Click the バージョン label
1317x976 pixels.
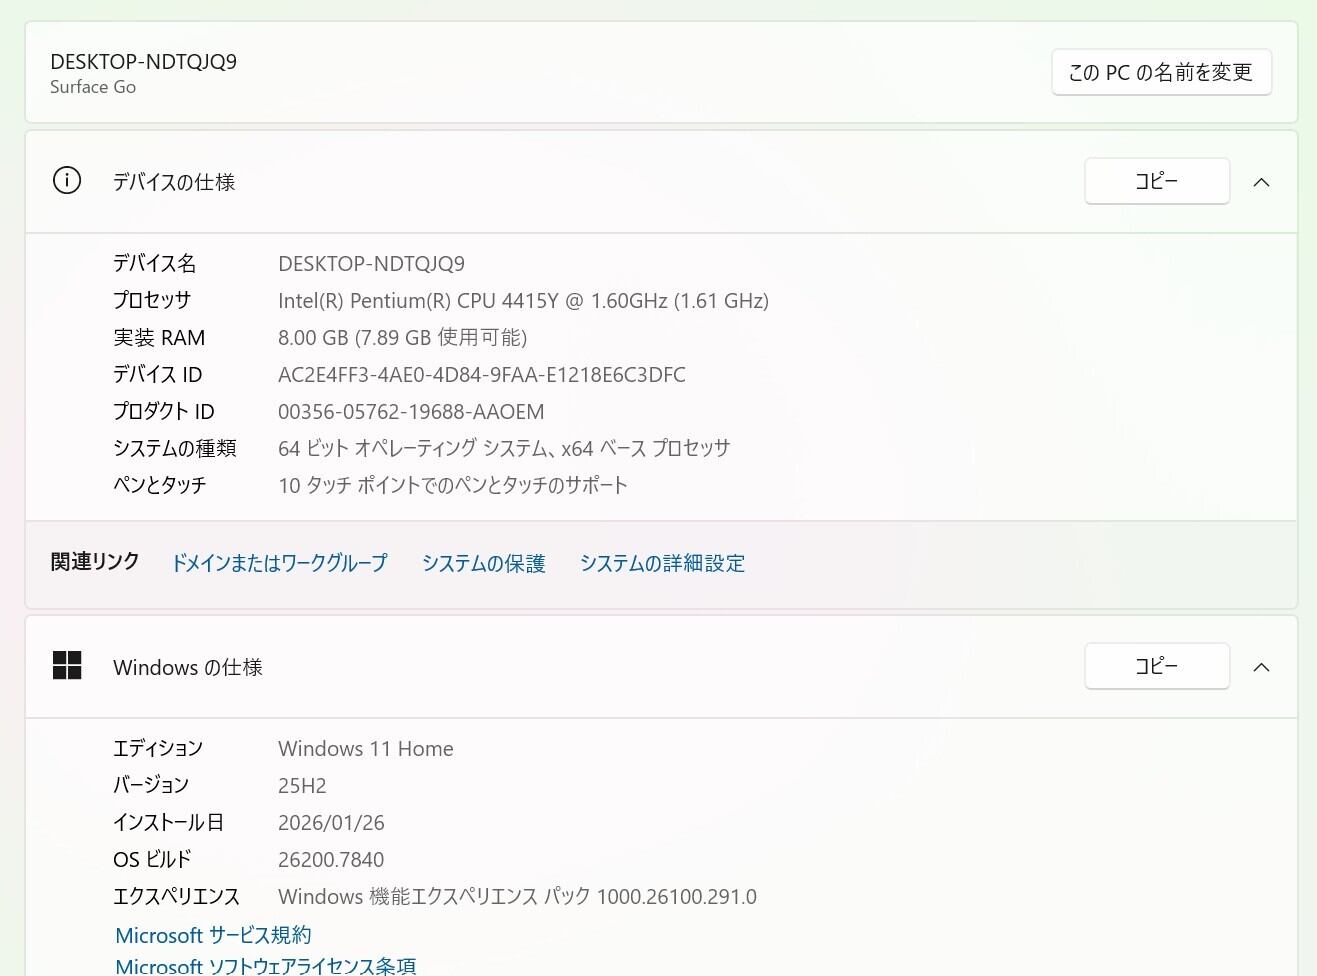(x=151, y=786)
